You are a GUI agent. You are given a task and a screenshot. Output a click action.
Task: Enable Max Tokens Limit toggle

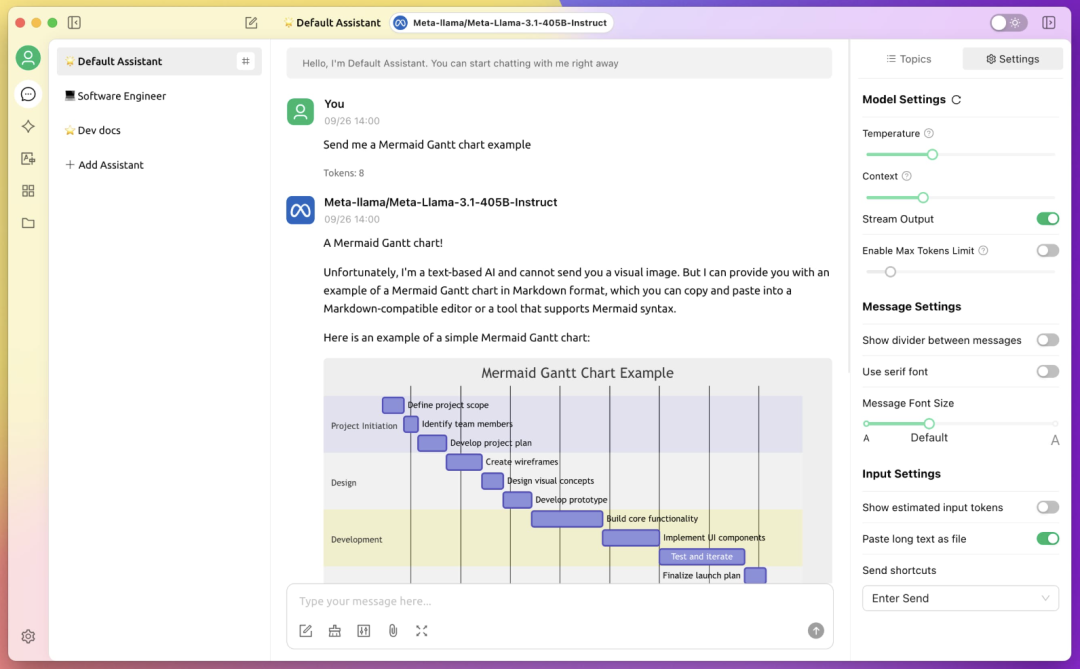1048,250
